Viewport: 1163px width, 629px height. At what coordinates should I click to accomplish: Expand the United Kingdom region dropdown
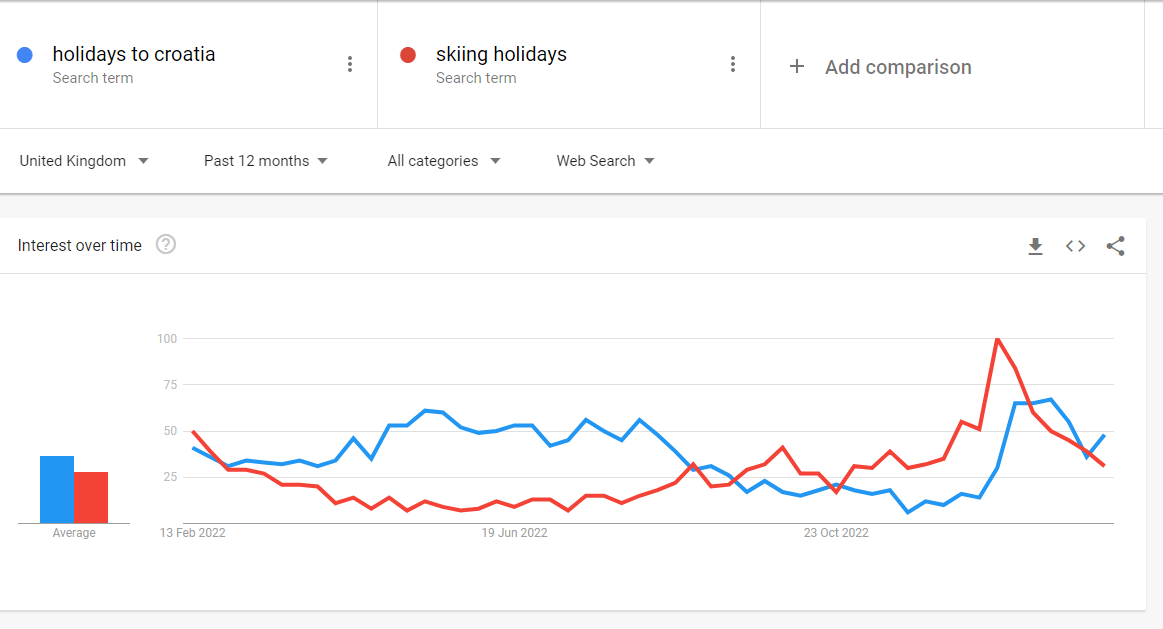(x=84, y=161)
